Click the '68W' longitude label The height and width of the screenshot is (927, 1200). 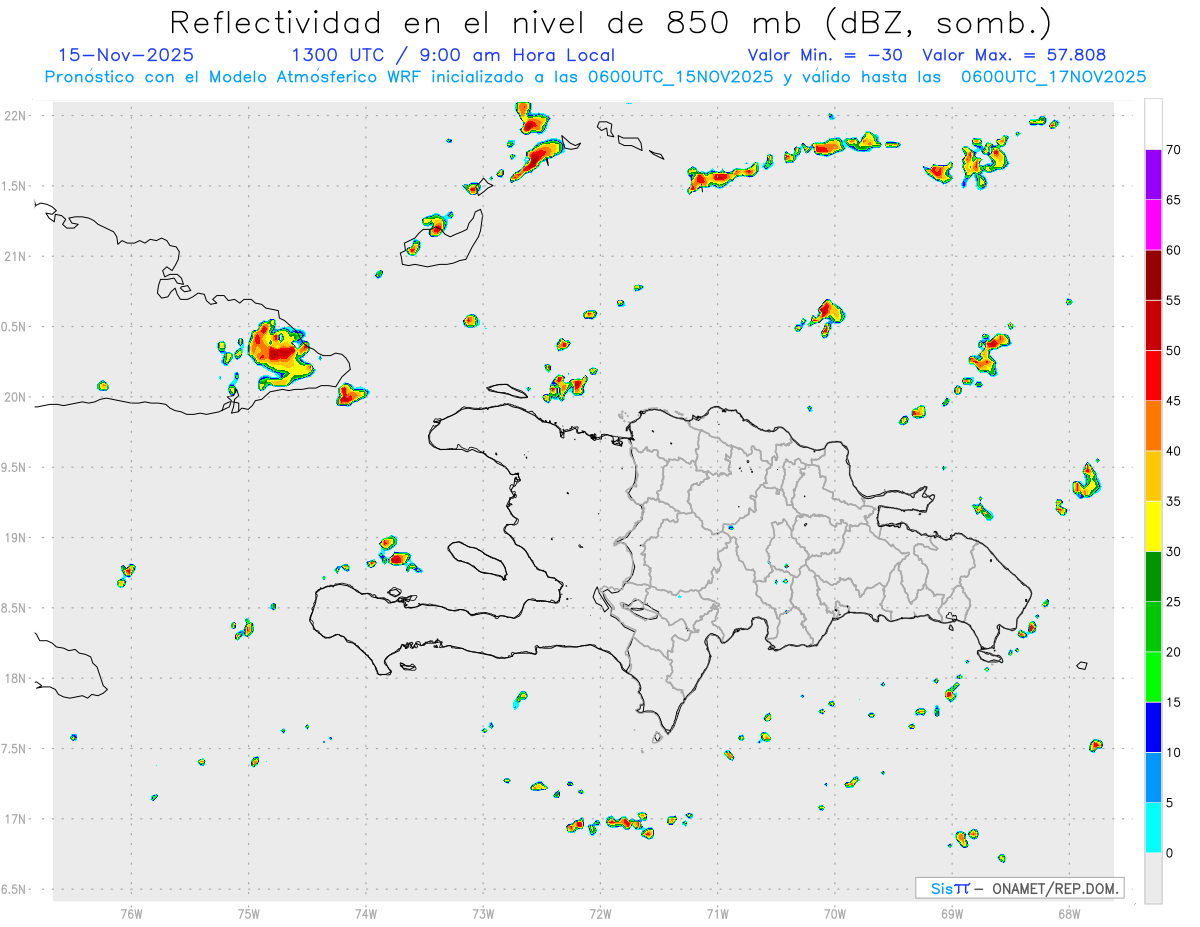tap(1069, 913)
